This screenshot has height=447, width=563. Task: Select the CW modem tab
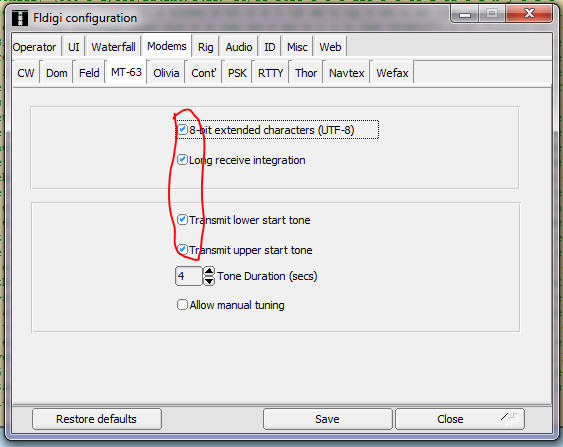[x=26, y=73]
